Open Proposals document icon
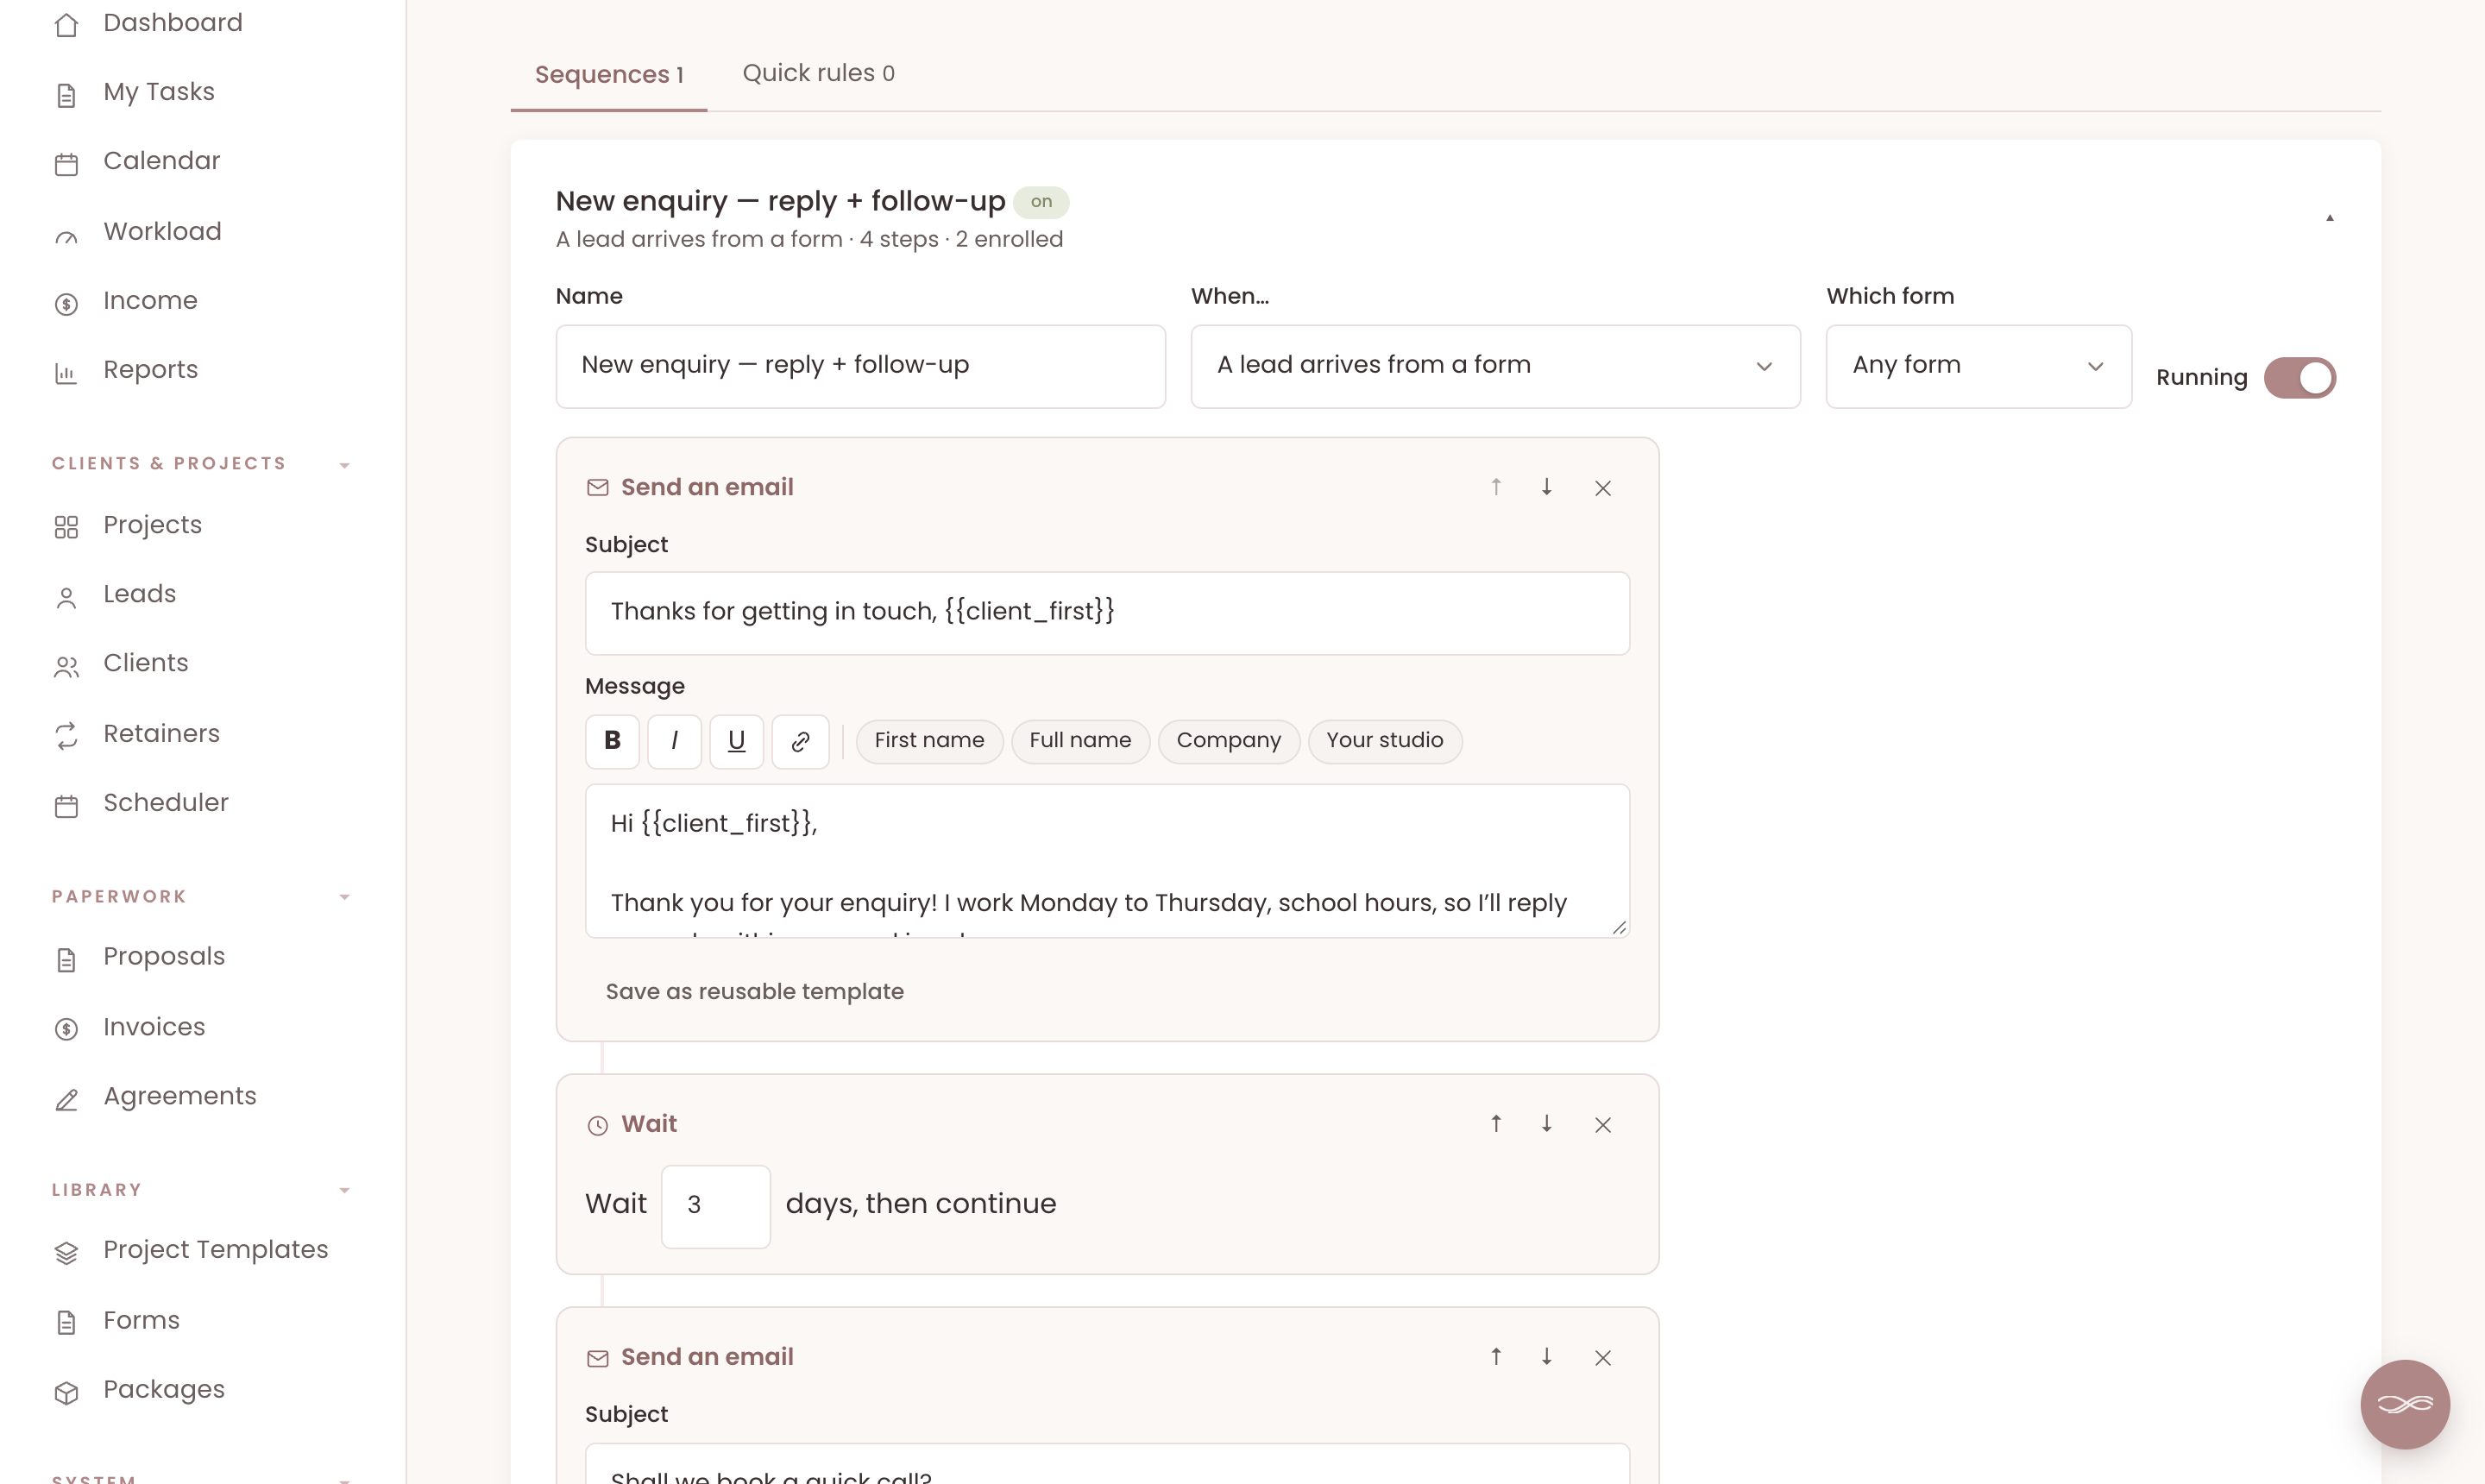Image resolution: width=2485 pixels, height=1484 pixels. [66, 960]
